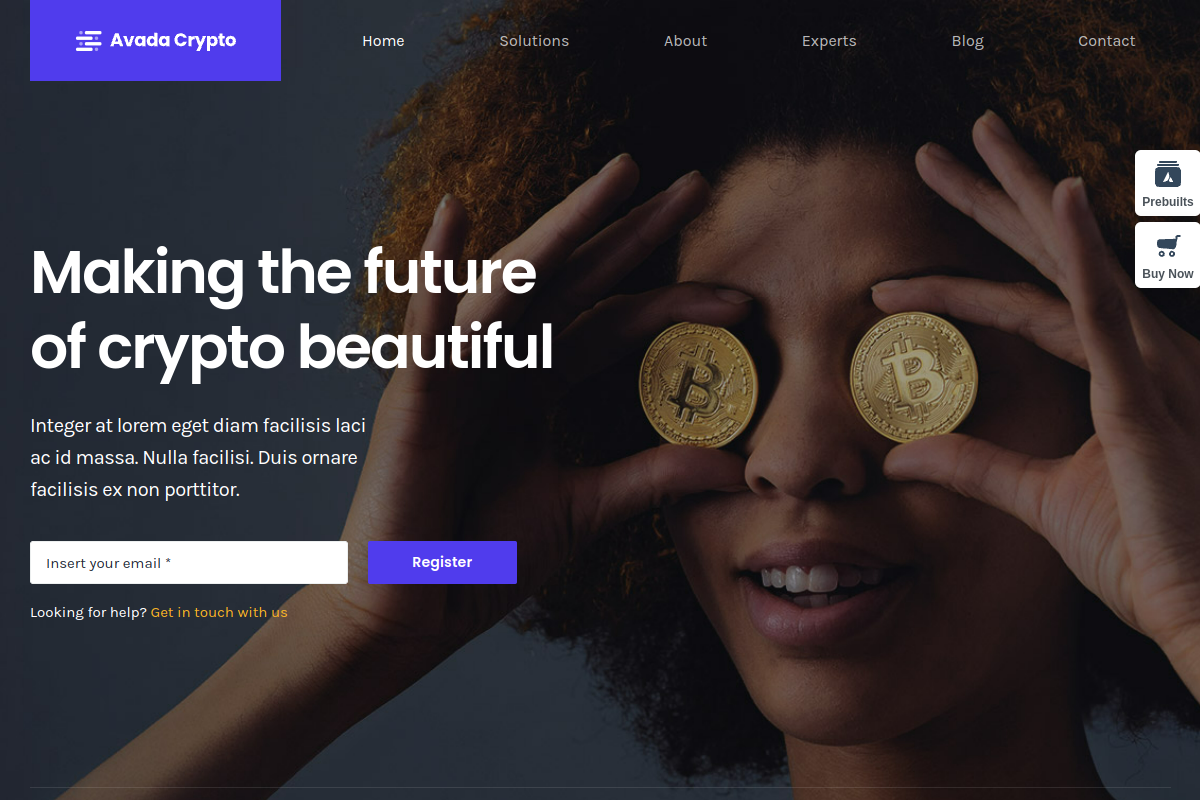Click the right gold Bitcoin coin
1200x800 pixels.
pos(913,377)
